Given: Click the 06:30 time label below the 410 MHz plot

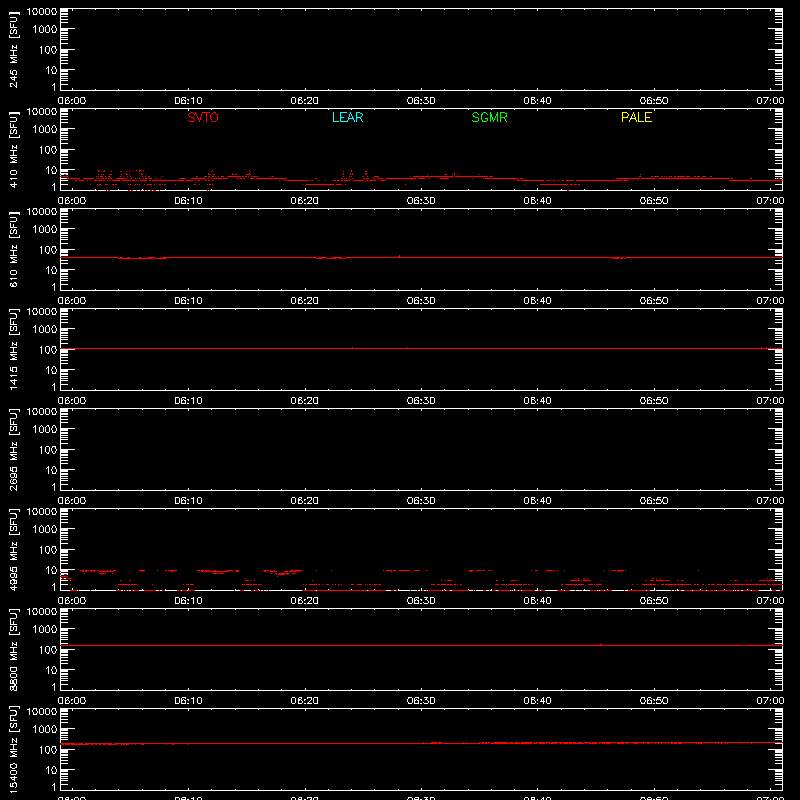Looking at the screenshot, I should click(x=421, y=201).
